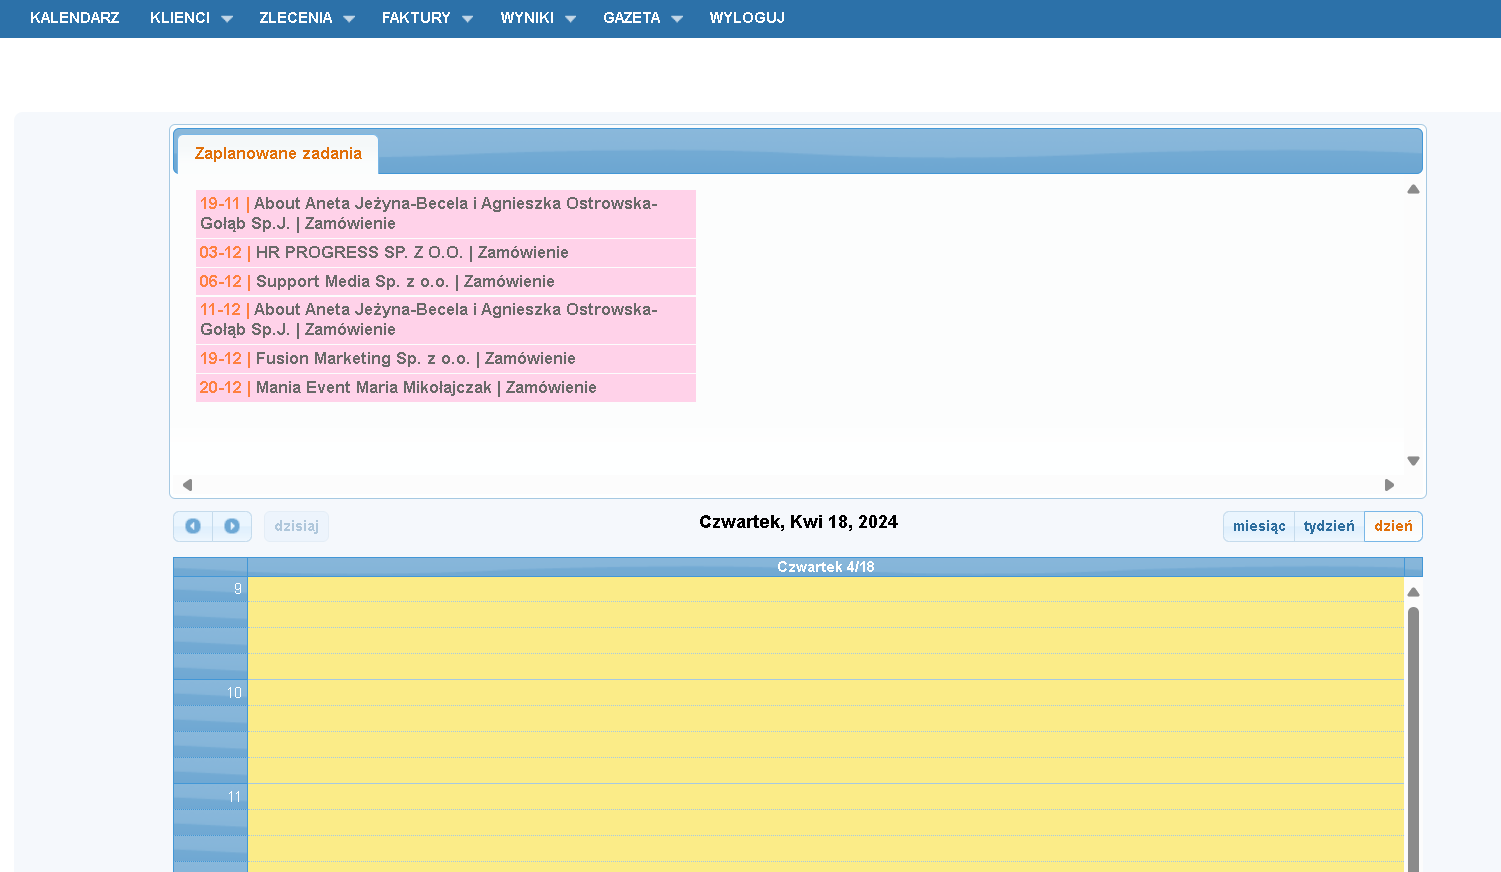Select the Zaplanowane zadania tab
The image size is (1501, 872).
(278, 154)
